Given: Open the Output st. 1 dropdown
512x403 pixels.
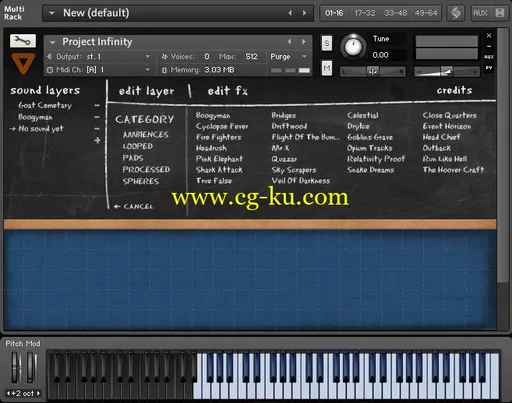Looking at the screenshot, I should (148, 57).
